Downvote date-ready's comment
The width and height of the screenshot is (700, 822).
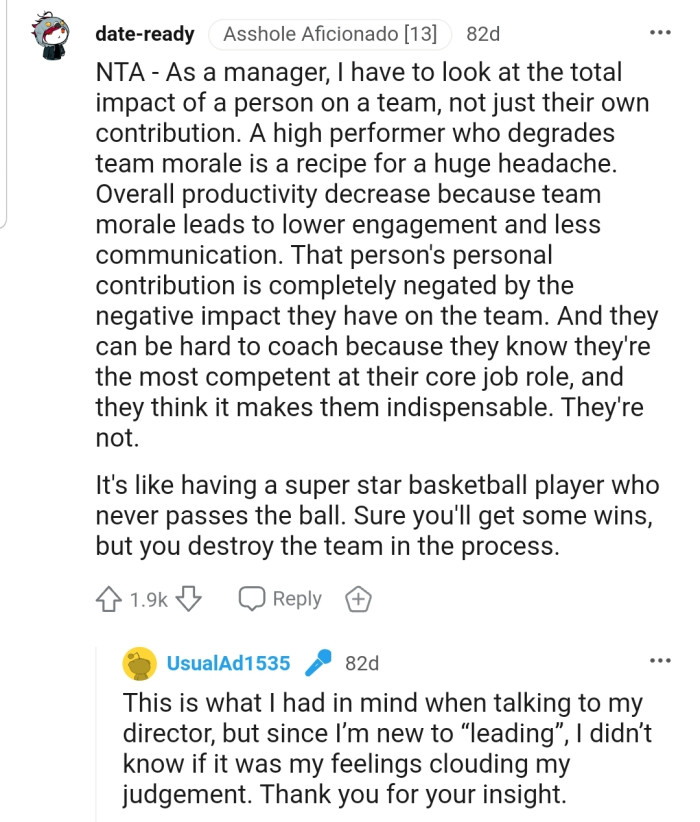click(190, 599)
